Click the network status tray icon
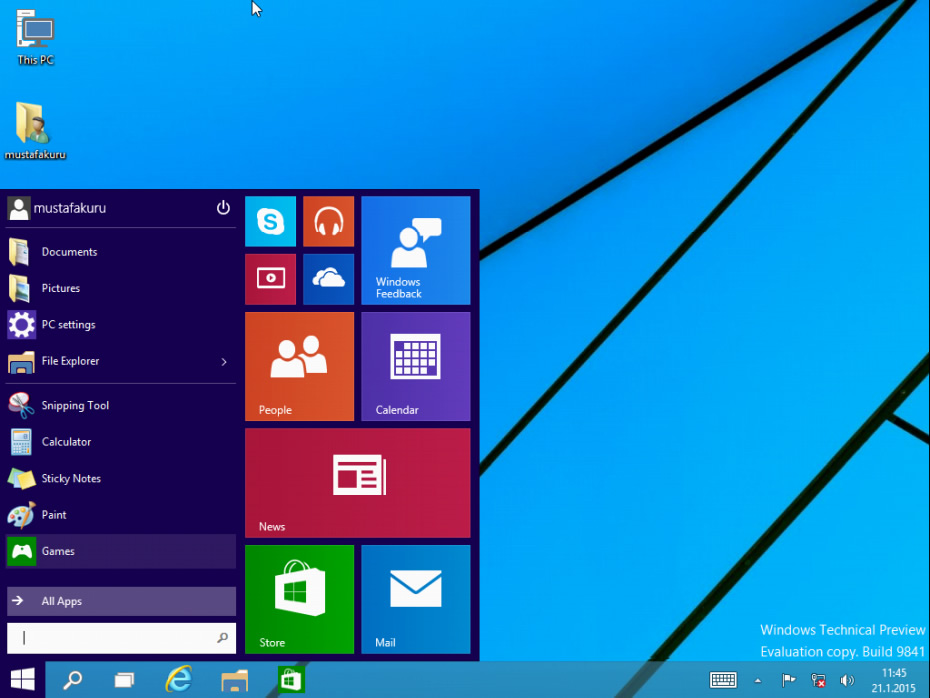The height and width of the screenshot is (698, 930). 818,680
